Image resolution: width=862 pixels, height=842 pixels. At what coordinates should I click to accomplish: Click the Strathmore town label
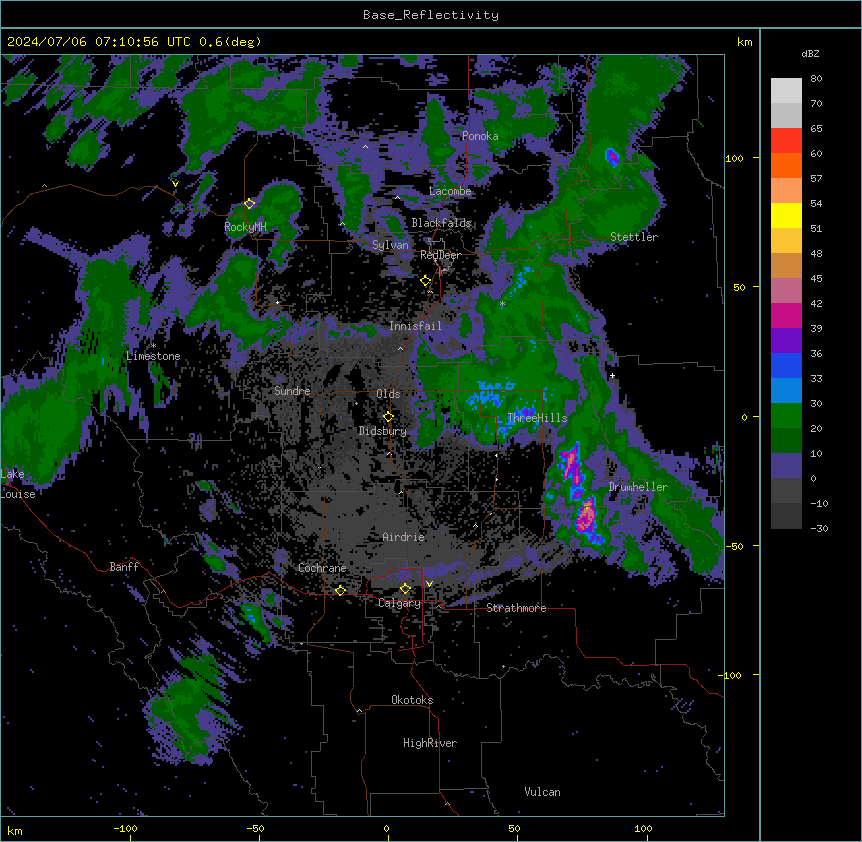tap(516, 608)
